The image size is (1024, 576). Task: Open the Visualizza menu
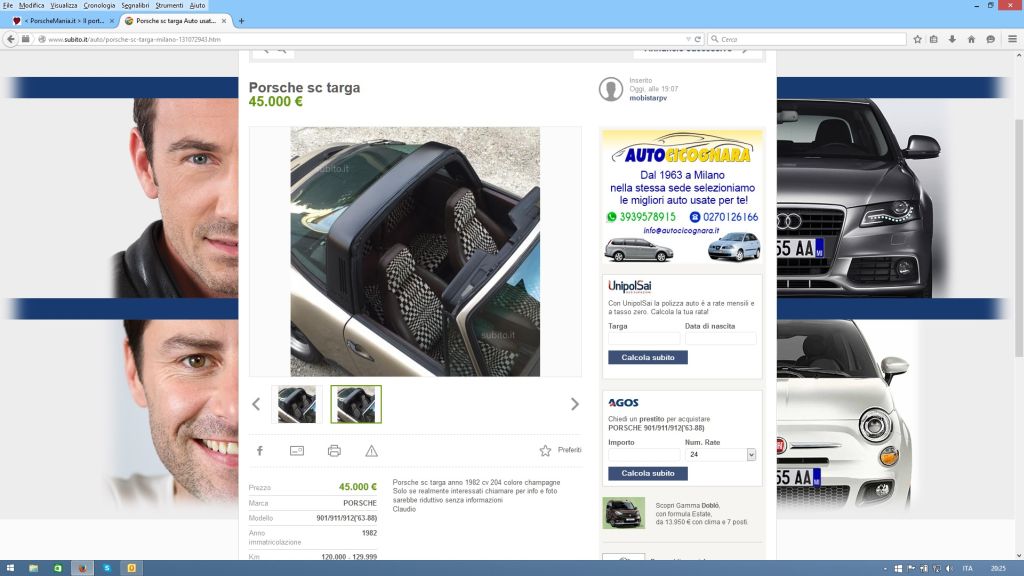(64, 5)
